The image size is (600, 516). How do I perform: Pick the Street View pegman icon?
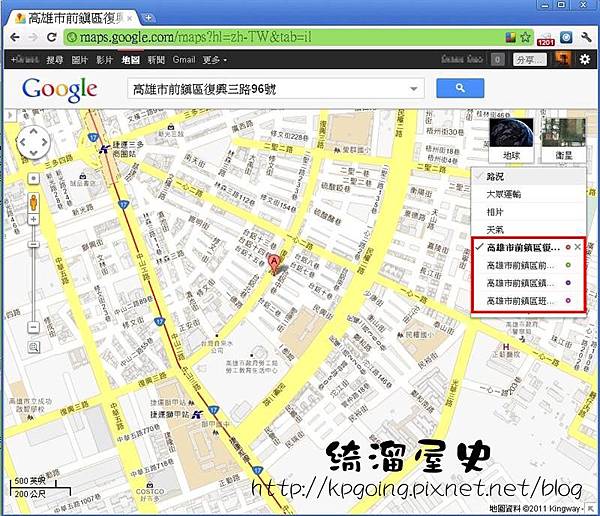(x=34, y=202)
